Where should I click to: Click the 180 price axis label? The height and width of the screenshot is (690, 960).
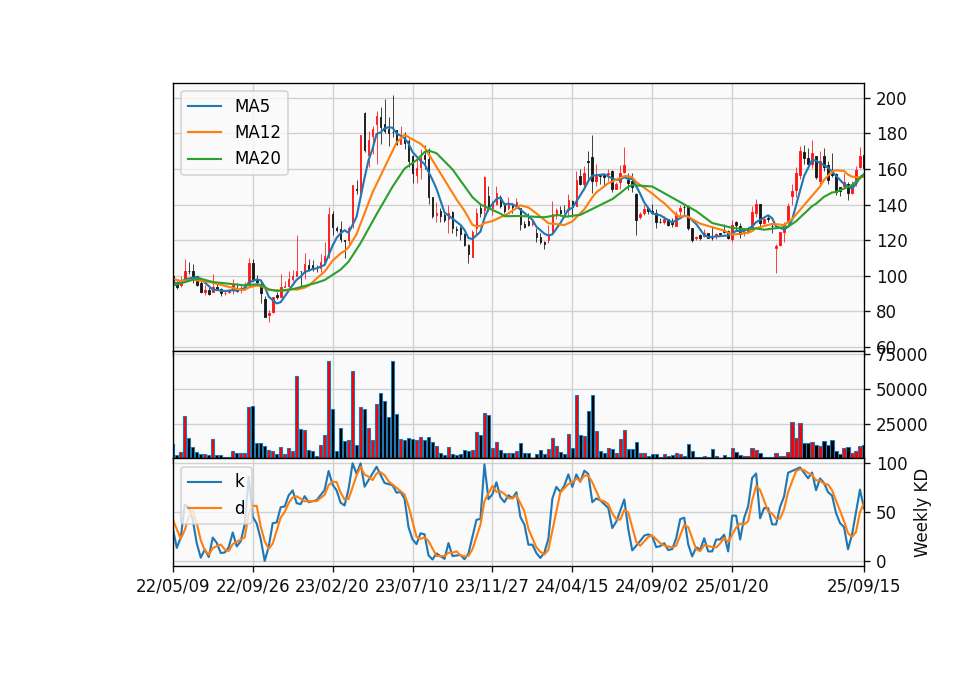(x=891, y=134)
